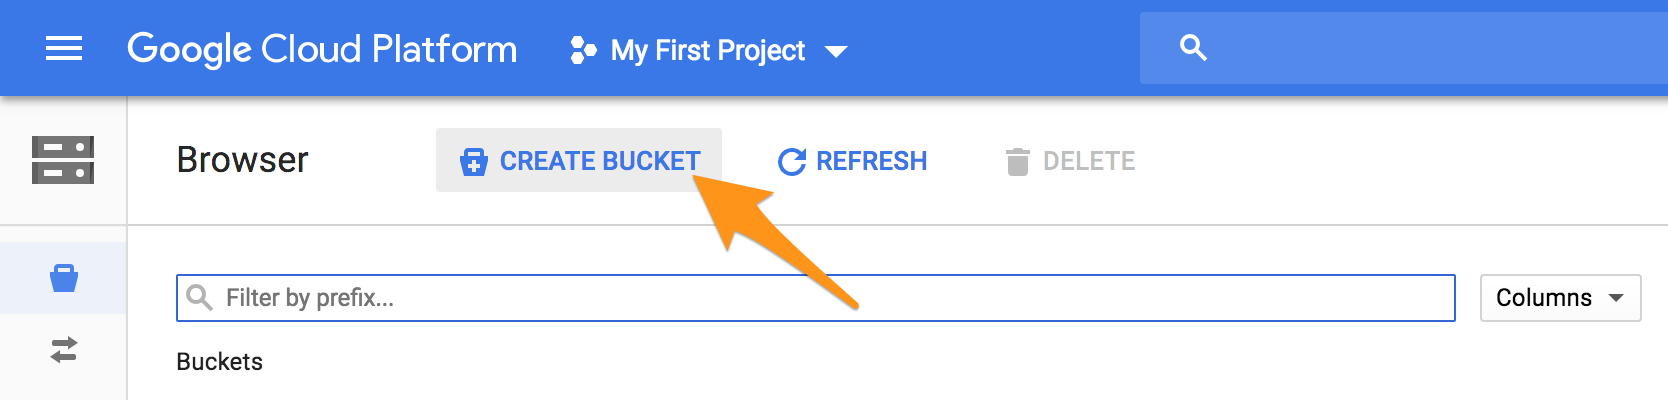Viewport: 1668px width, 400px height.
Task: Click the REFRESH button label
Action: tap(871, 161)
